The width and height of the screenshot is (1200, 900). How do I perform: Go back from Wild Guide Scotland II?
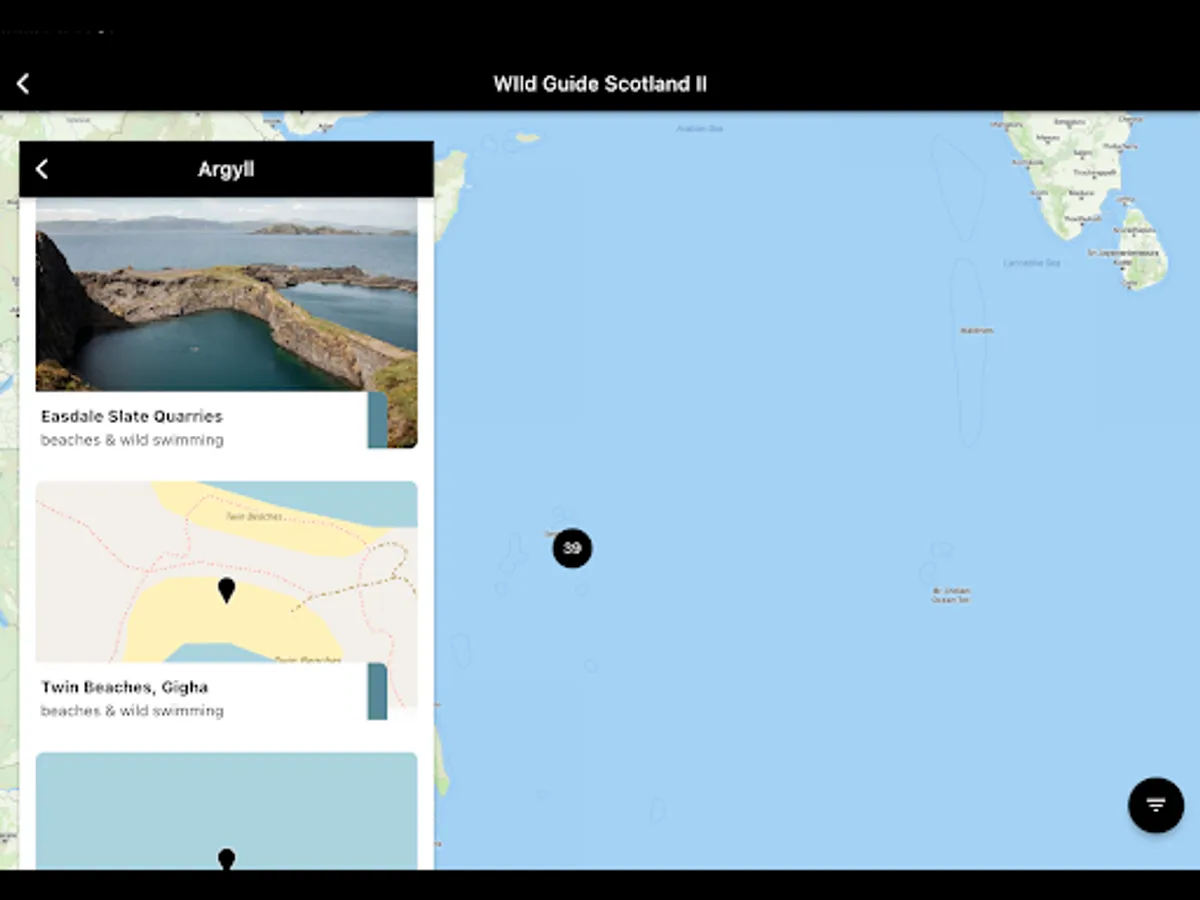[x=23, y=84]
